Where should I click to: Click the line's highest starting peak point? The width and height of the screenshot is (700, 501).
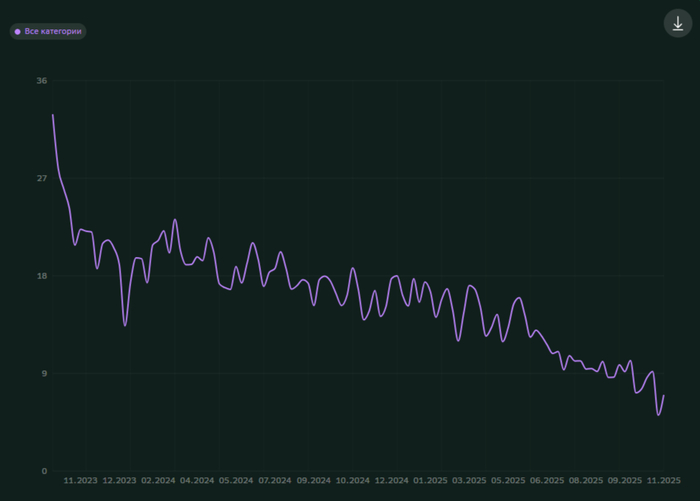[53, 114]
